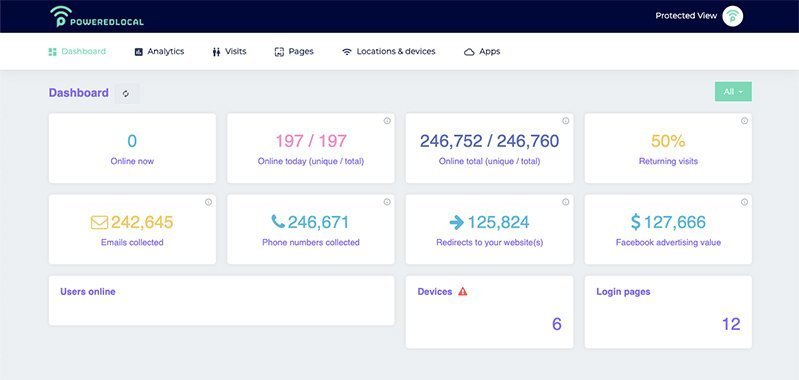Click the Phone numbers collected label
This screenshot has width=799, height=380.
(x=311, y=242)
